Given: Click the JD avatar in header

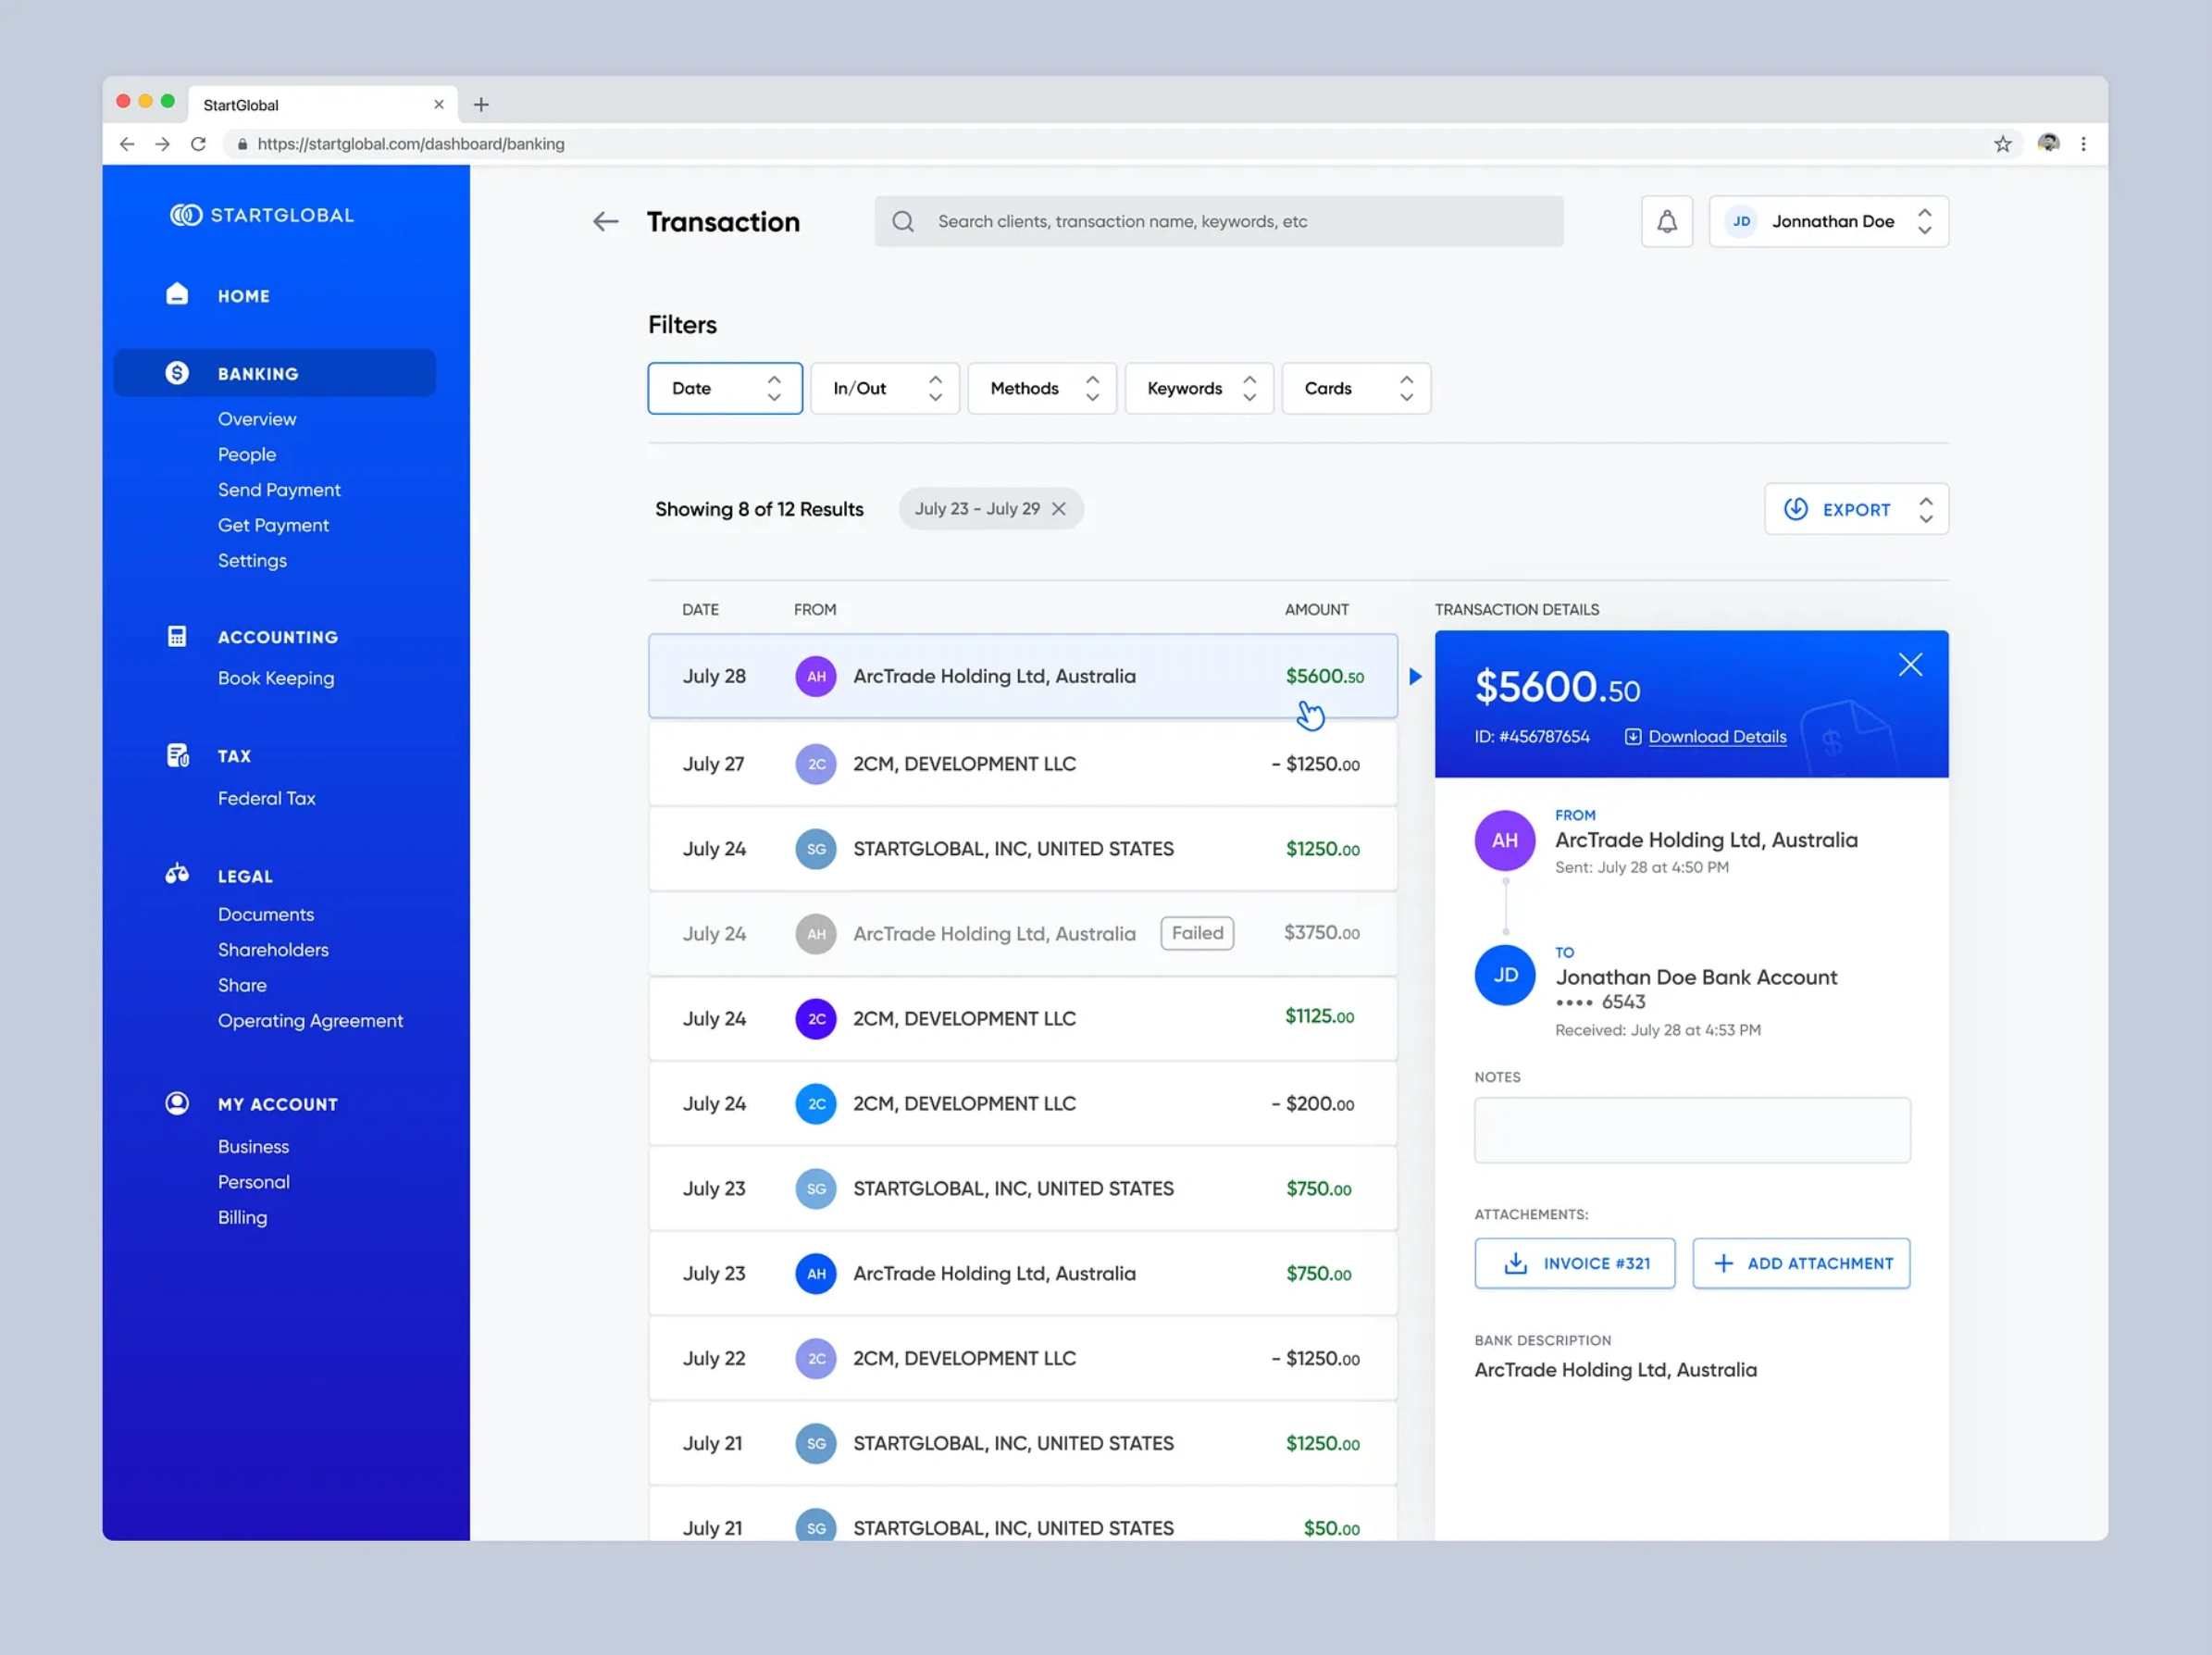Looking at the screenshot, I should [1741, 221].
